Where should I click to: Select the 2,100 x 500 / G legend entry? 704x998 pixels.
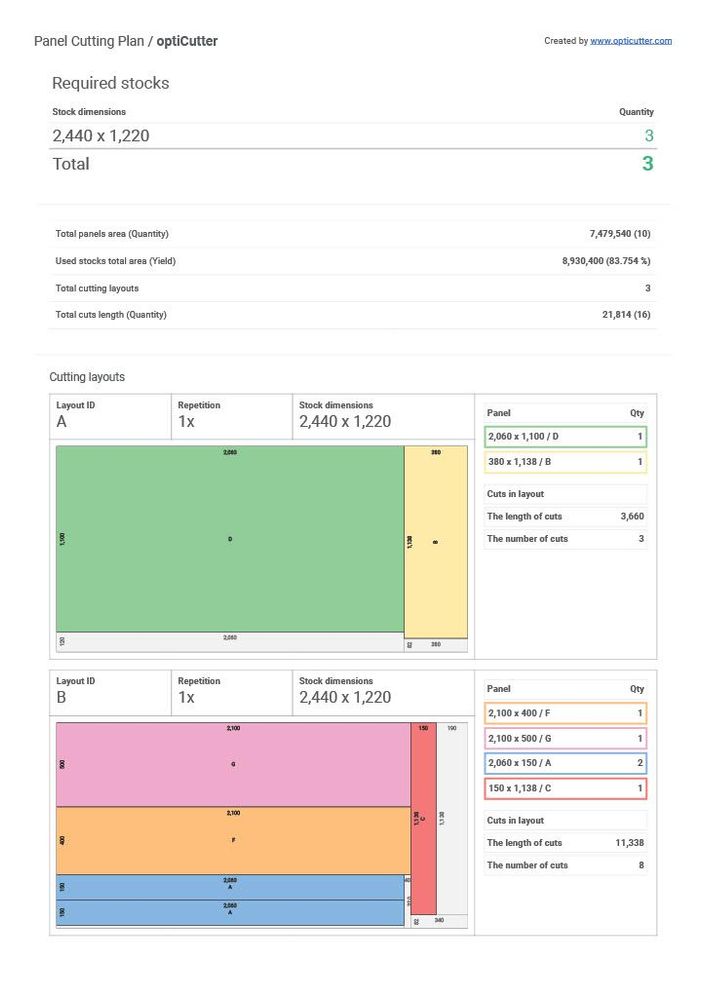(565, 739)
